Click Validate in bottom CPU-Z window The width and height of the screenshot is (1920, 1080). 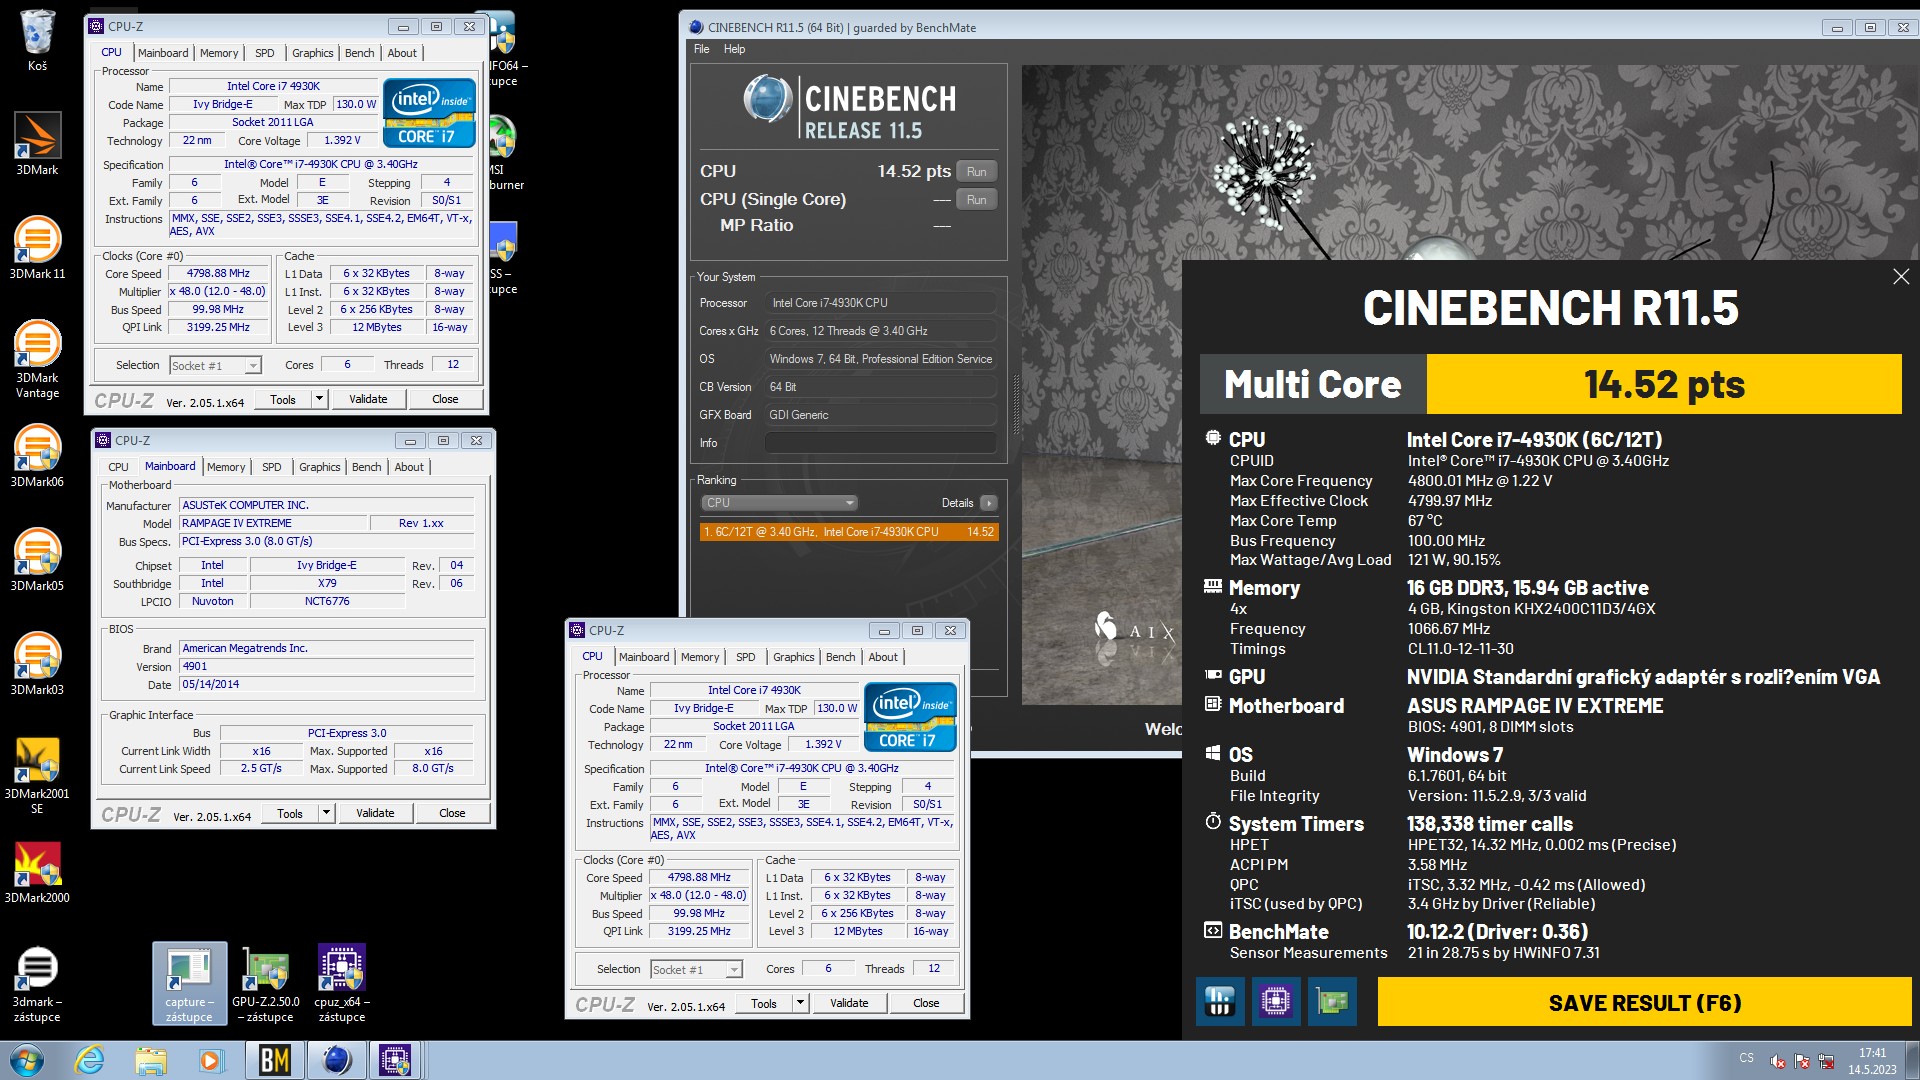tap(849, 1003)
